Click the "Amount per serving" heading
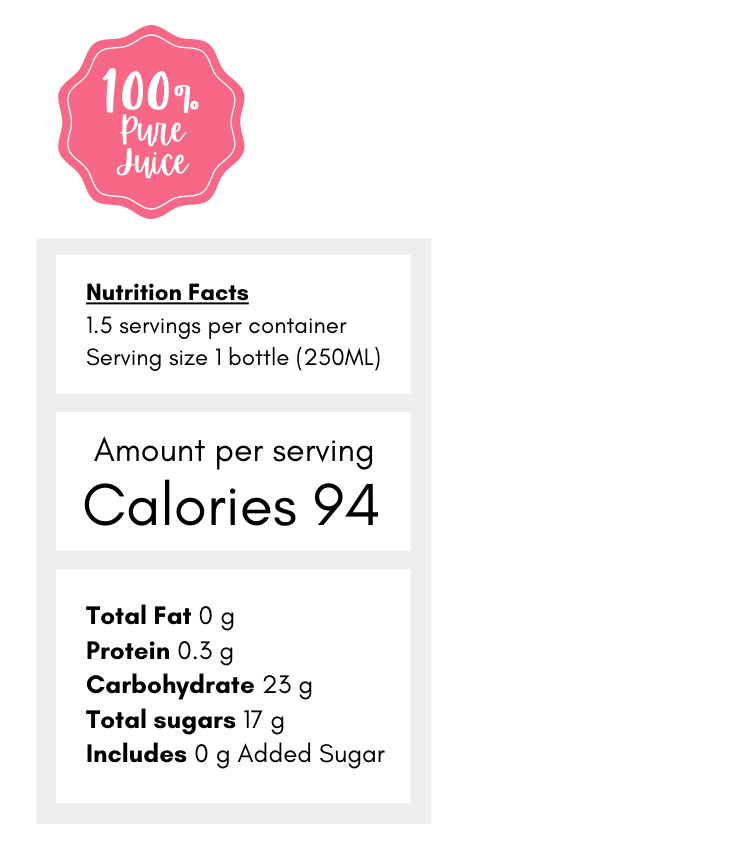 tap(233, 451)
